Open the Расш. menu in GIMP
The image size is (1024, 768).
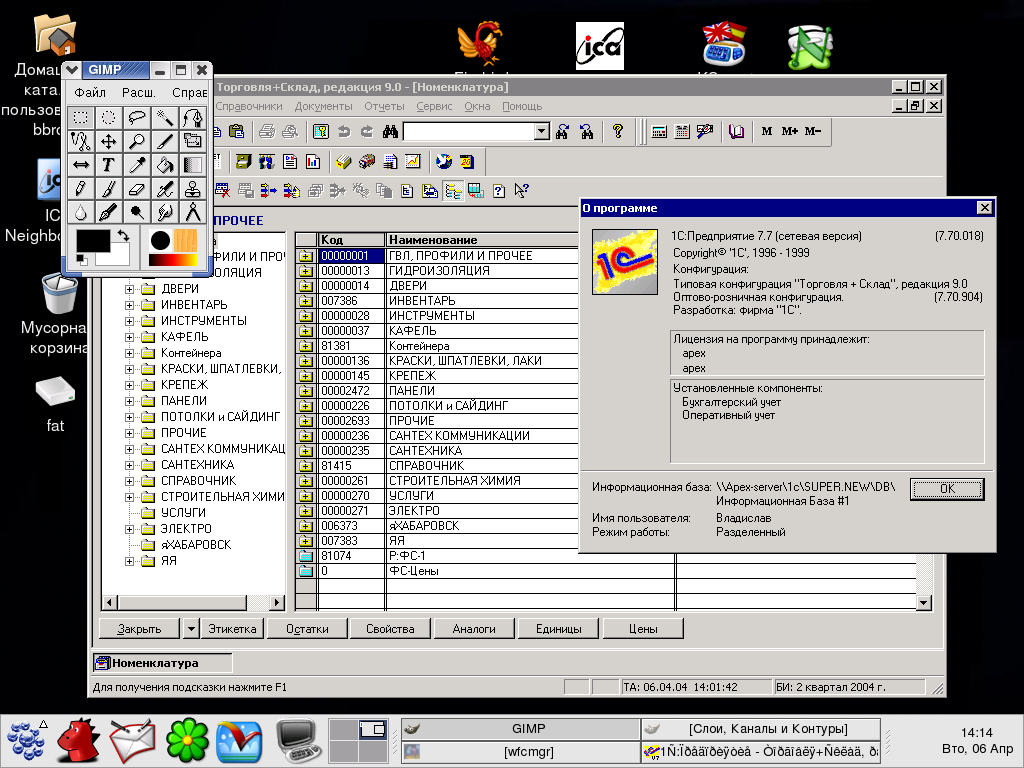138,93
